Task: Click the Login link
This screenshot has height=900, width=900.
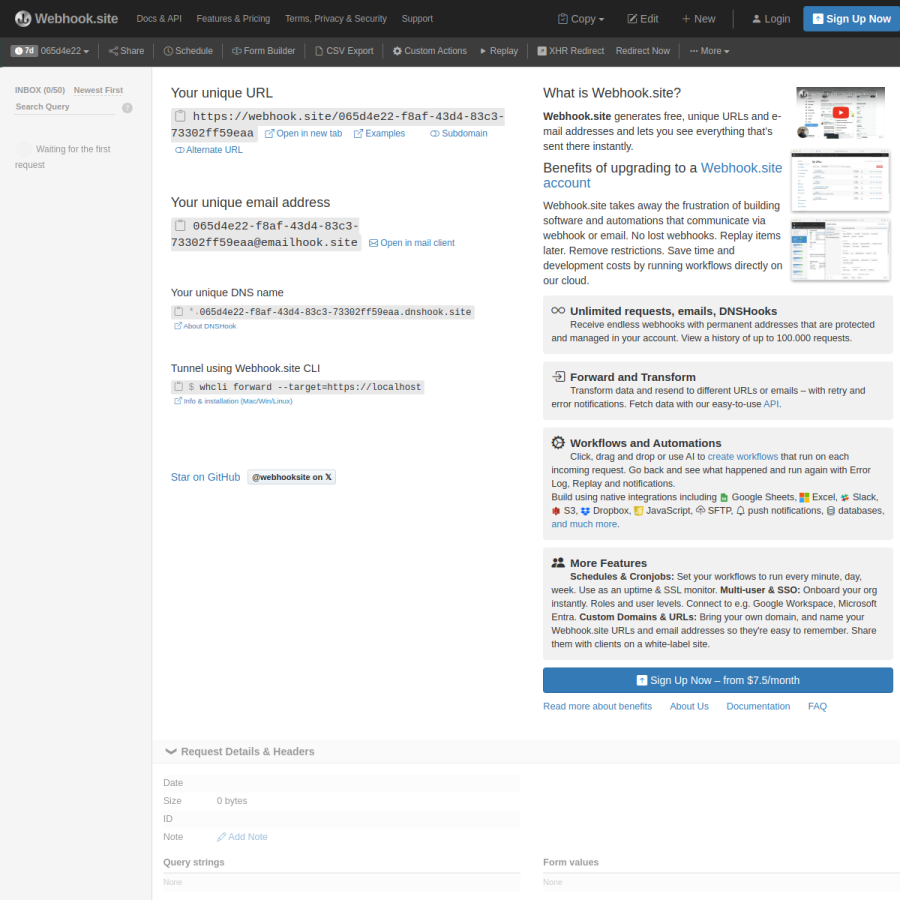Action: click(x=771, y=19)
